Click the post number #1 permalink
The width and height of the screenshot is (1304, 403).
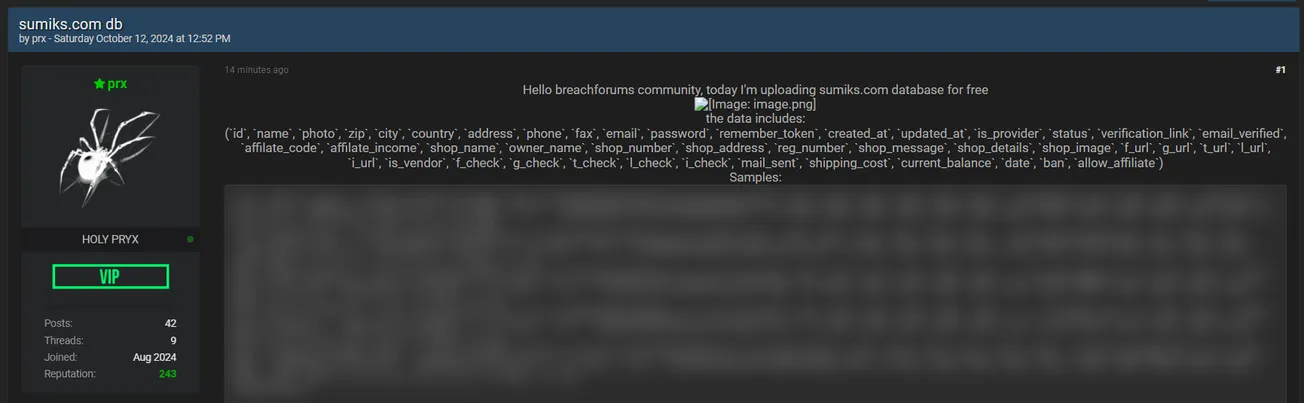1280,70
